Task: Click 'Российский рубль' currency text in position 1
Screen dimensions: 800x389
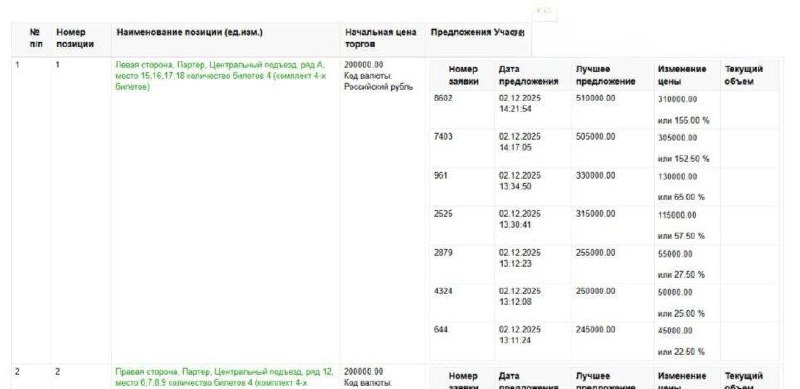Action: [379, 87]
